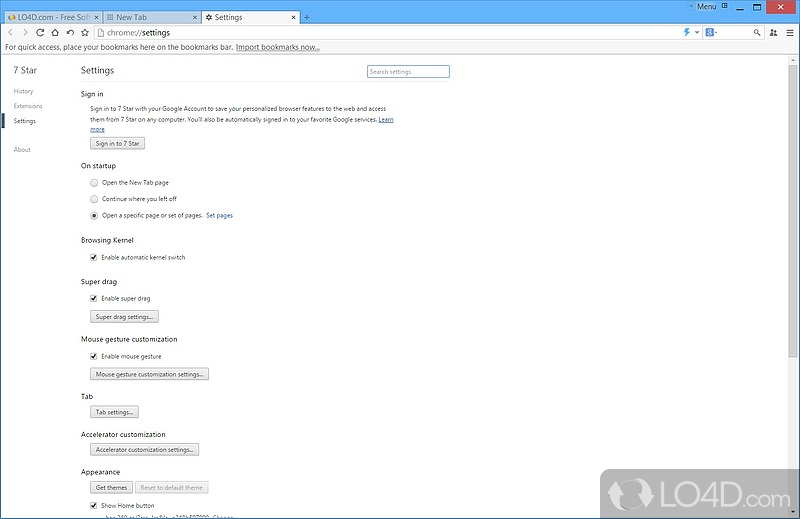Switch to the LO4D.com tab

click(53, 17)
